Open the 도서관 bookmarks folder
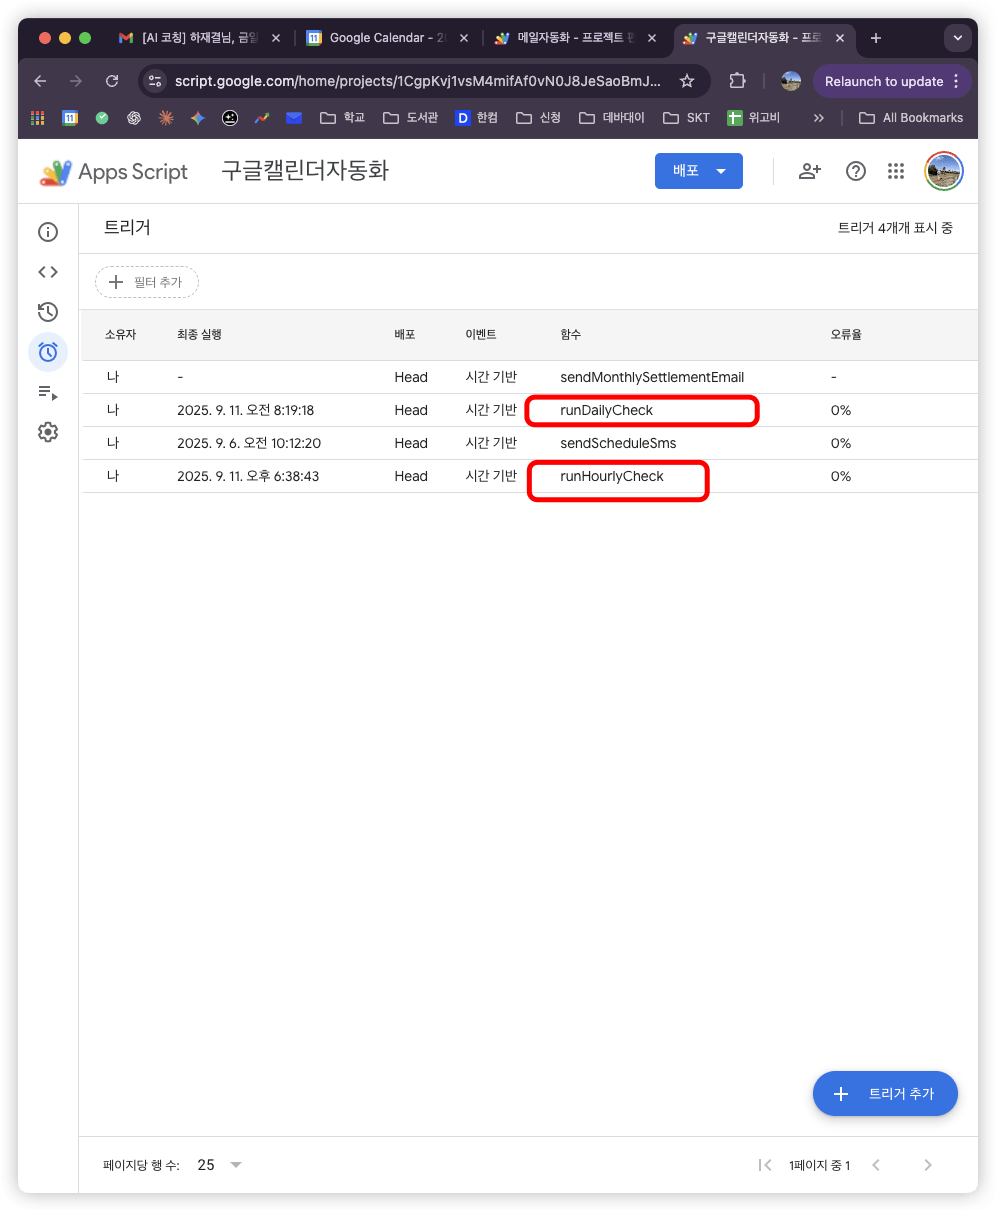996x1211 pixels. coord(411,118)
